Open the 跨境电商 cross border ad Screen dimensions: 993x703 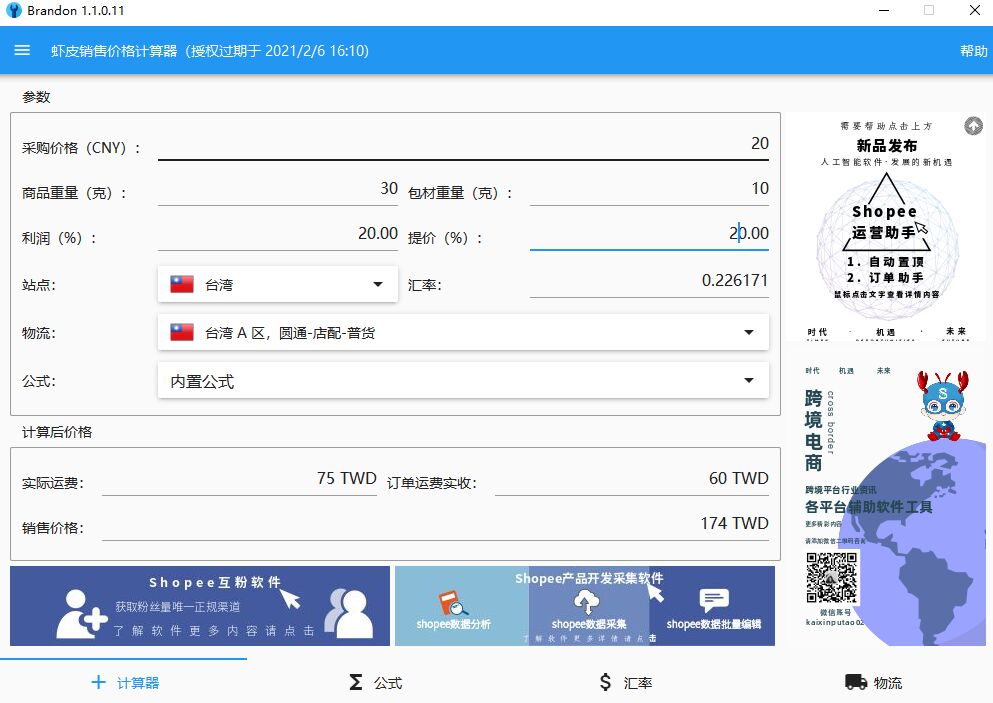(885, 500)
